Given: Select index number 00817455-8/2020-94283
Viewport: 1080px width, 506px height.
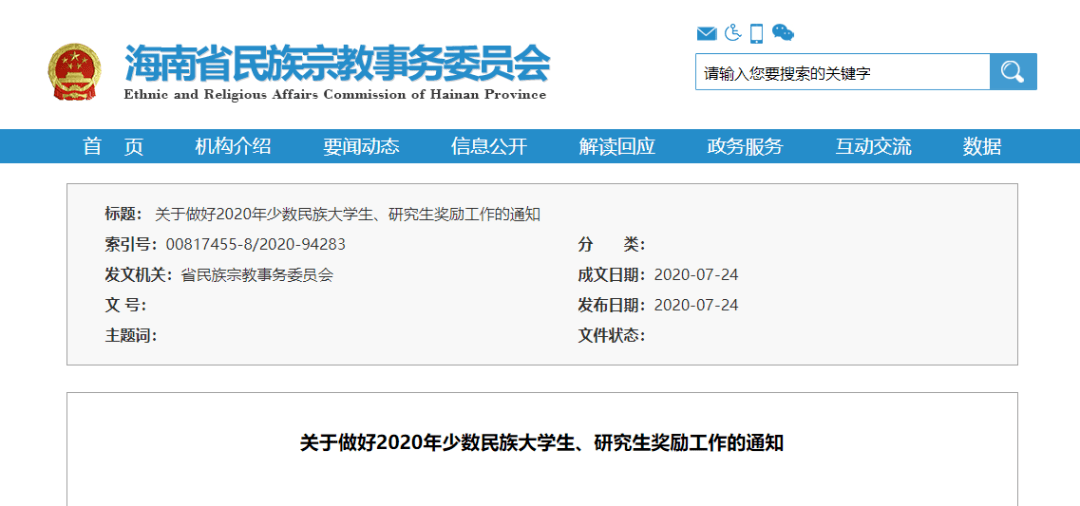Looking at the screenshot, I should pyautogui.click(x=256, y=244).
